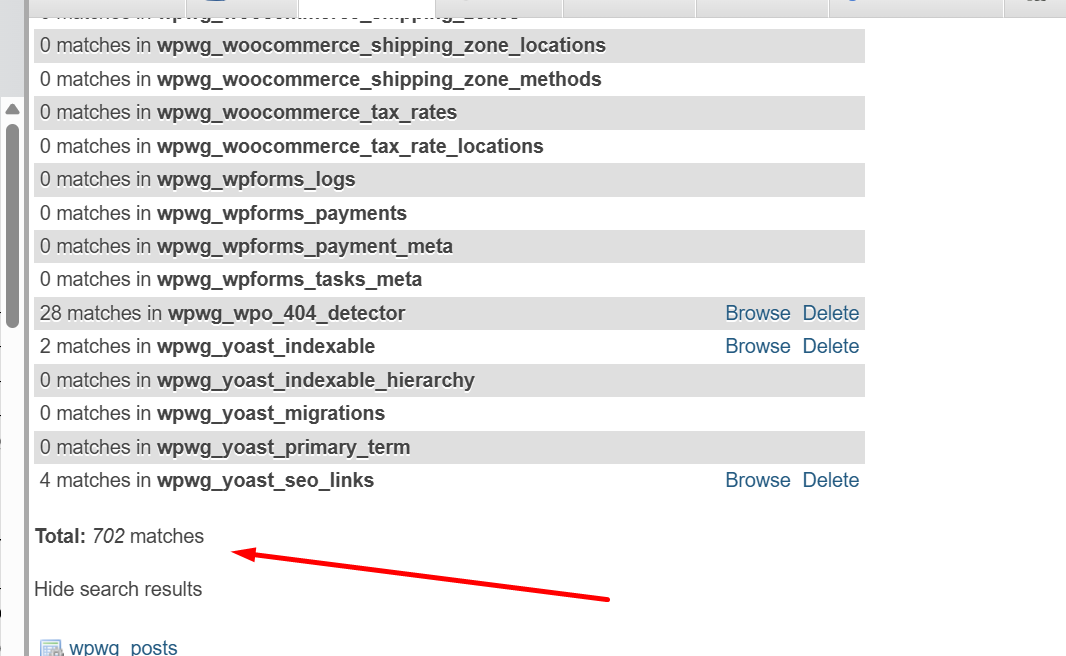Browse matches in wpwg_wpo_404_detector

click(x=757, y=313)
